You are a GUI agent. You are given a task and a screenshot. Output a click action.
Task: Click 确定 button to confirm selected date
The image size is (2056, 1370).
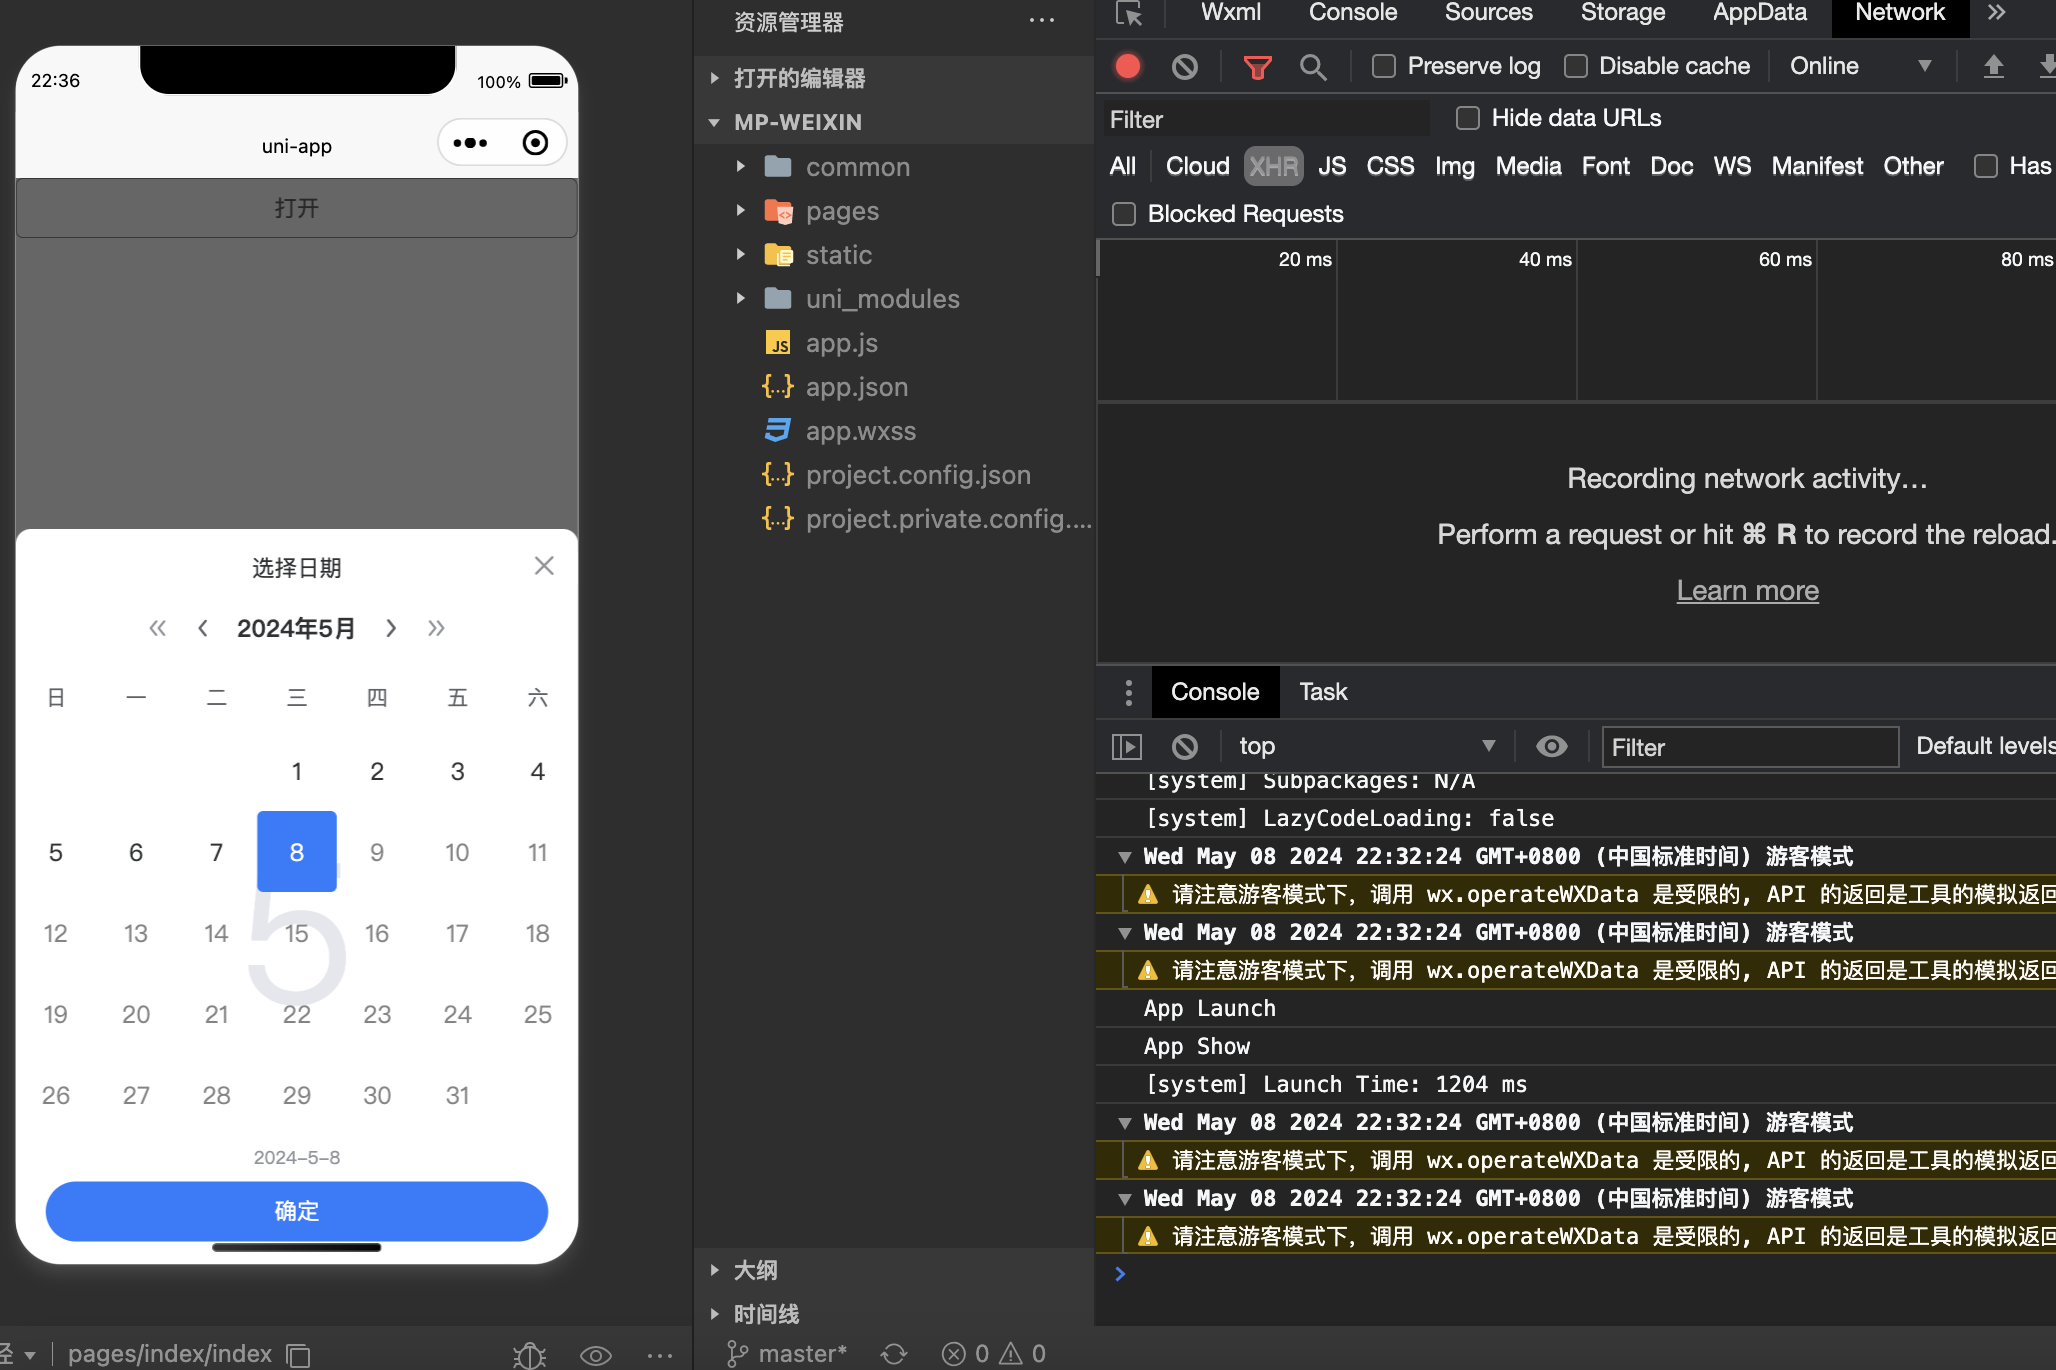pos(297,1211)
